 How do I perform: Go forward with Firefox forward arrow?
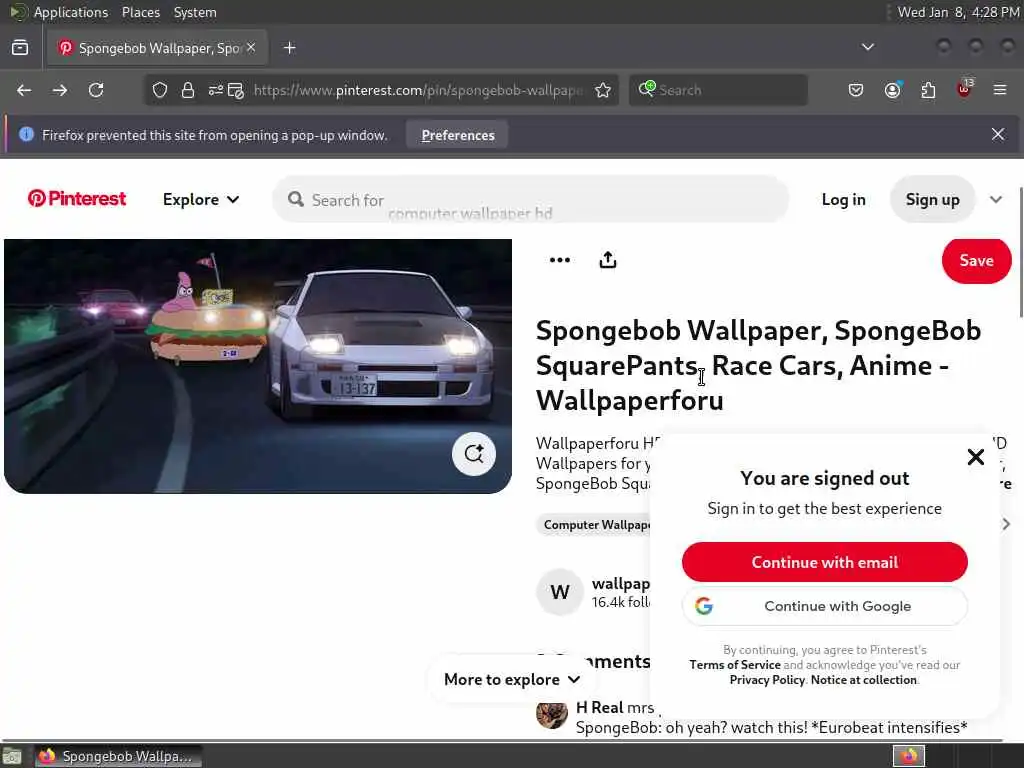point(60,90)
